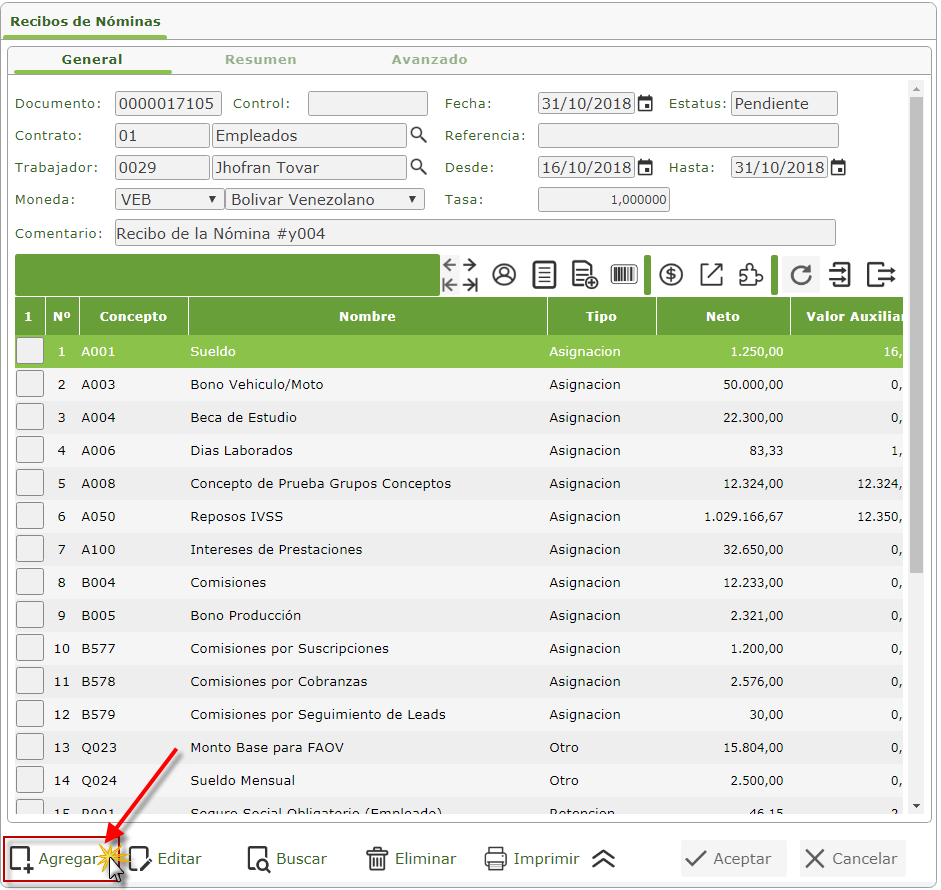Click the puzzle piece plugin icon
The width and height of the screenshot is (941, 890).
click(750, 275)
